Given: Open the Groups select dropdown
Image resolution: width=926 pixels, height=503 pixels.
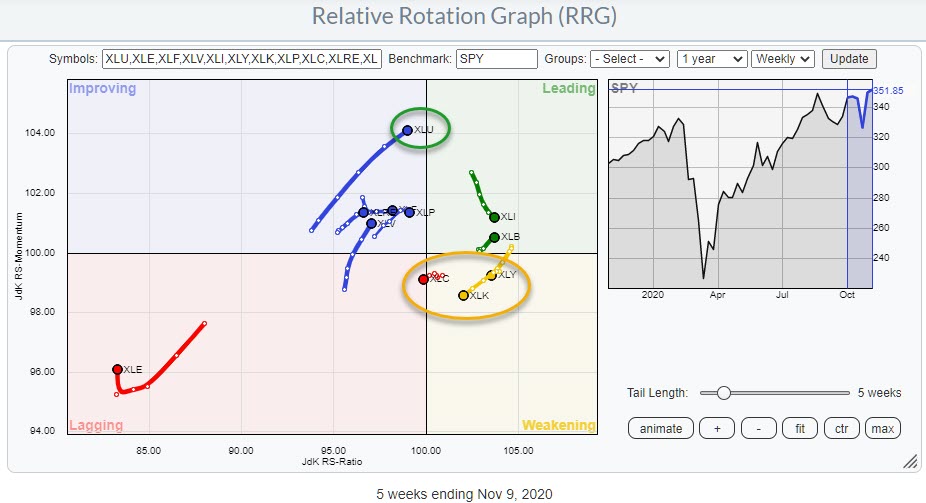Looking at the screenshot, I should [x=629, y=59].
